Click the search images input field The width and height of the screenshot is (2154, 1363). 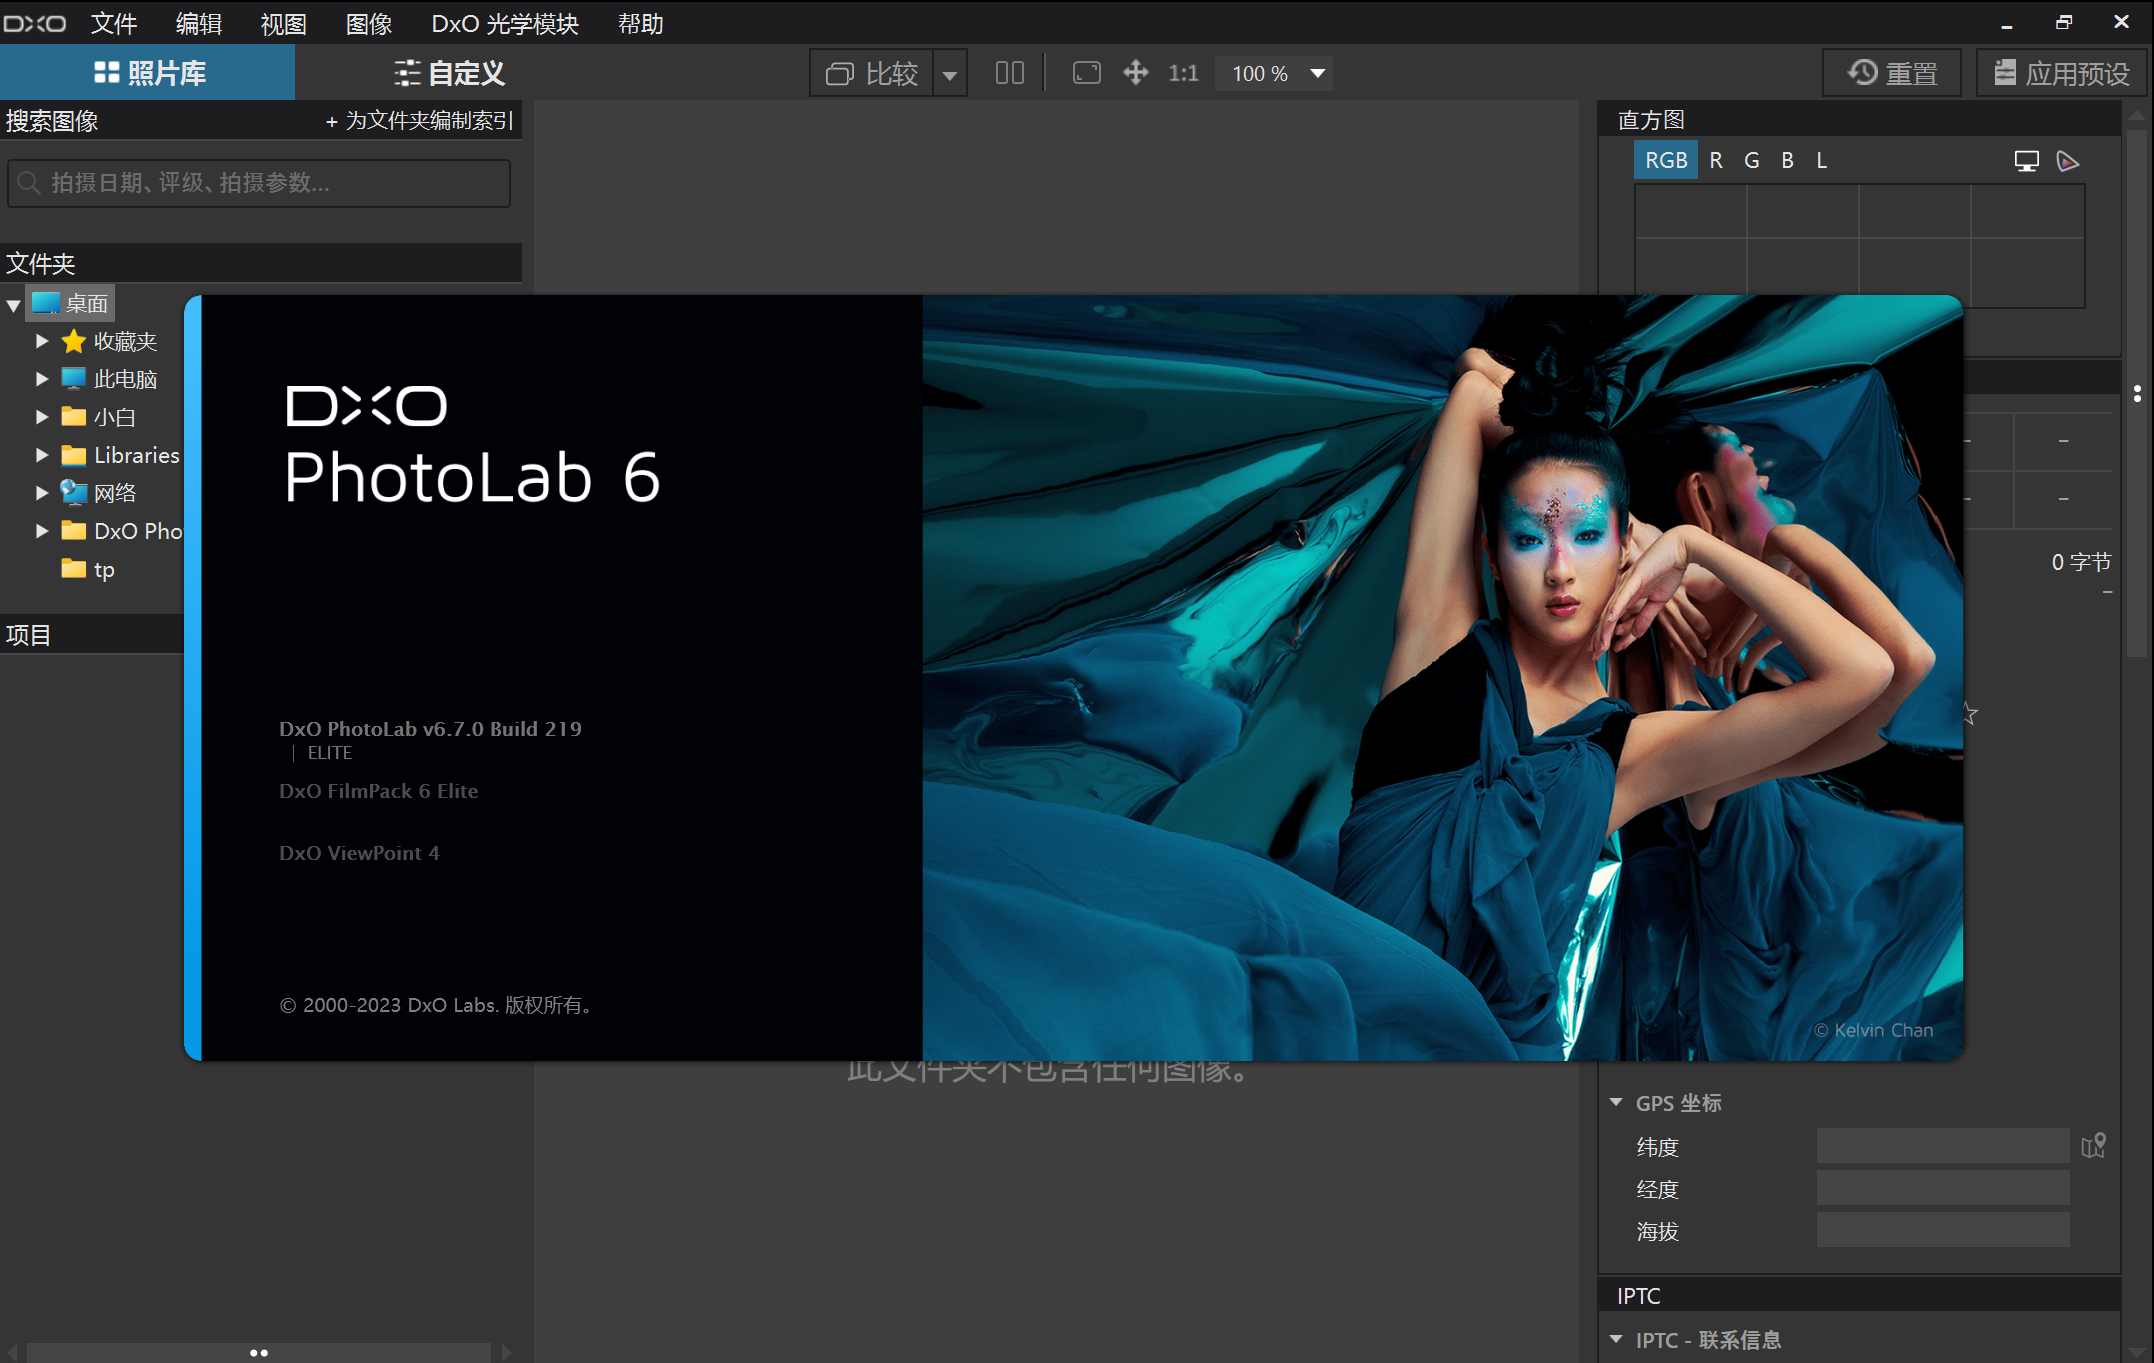(259, 183)
